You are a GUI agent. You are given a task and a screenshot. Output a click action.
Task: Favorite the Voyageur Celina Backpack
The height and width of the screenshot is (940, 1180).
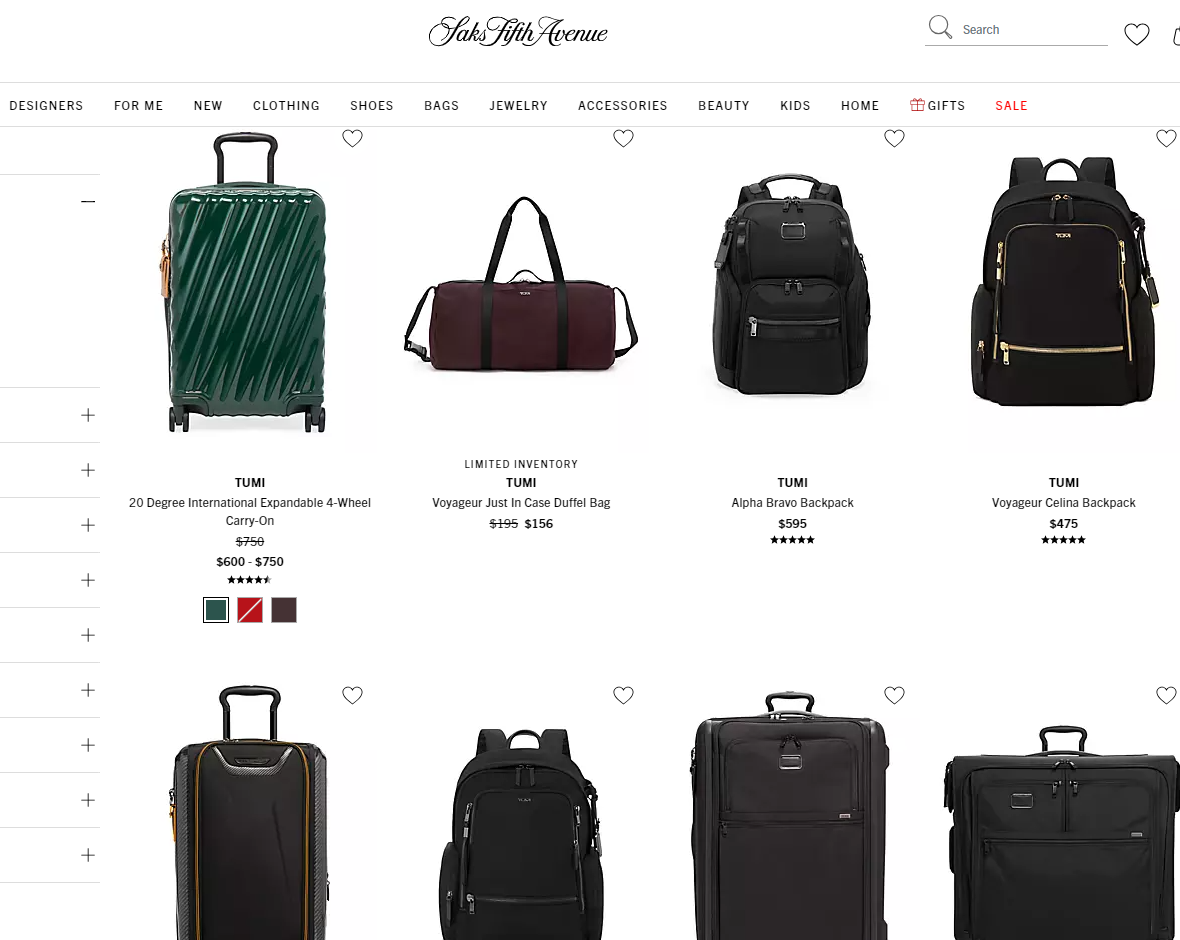pyautogui.click(x=1166, y=138)
